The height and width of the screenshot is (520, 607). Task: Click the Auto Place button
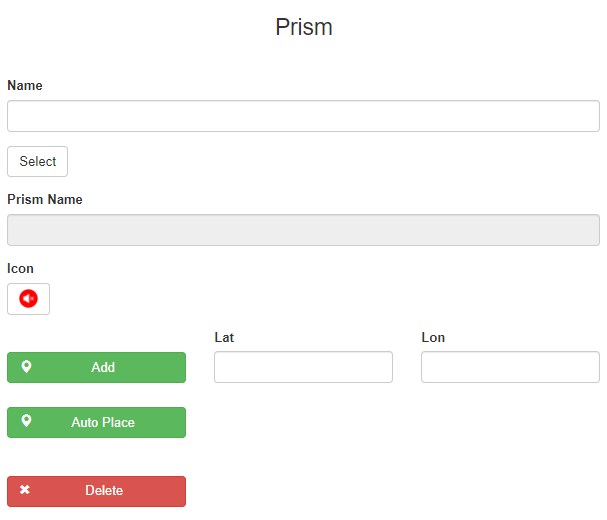pos(96,422)
